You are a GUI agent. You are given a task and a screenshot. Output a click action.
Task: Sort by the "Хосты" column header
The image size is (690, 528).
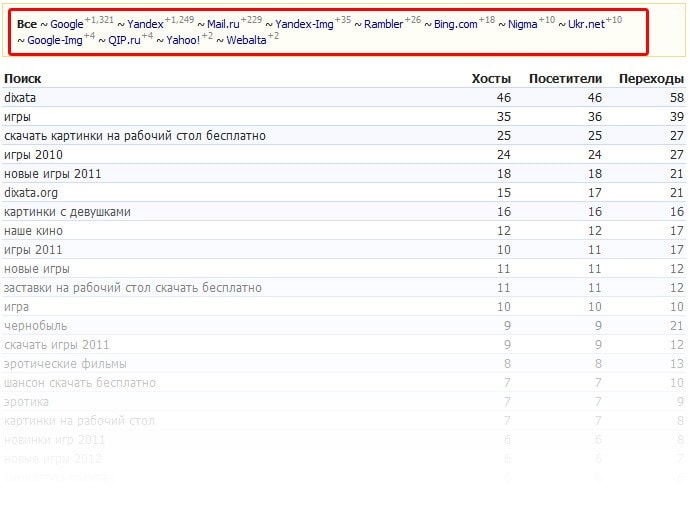pyautogui.click(x=491, y=79)
